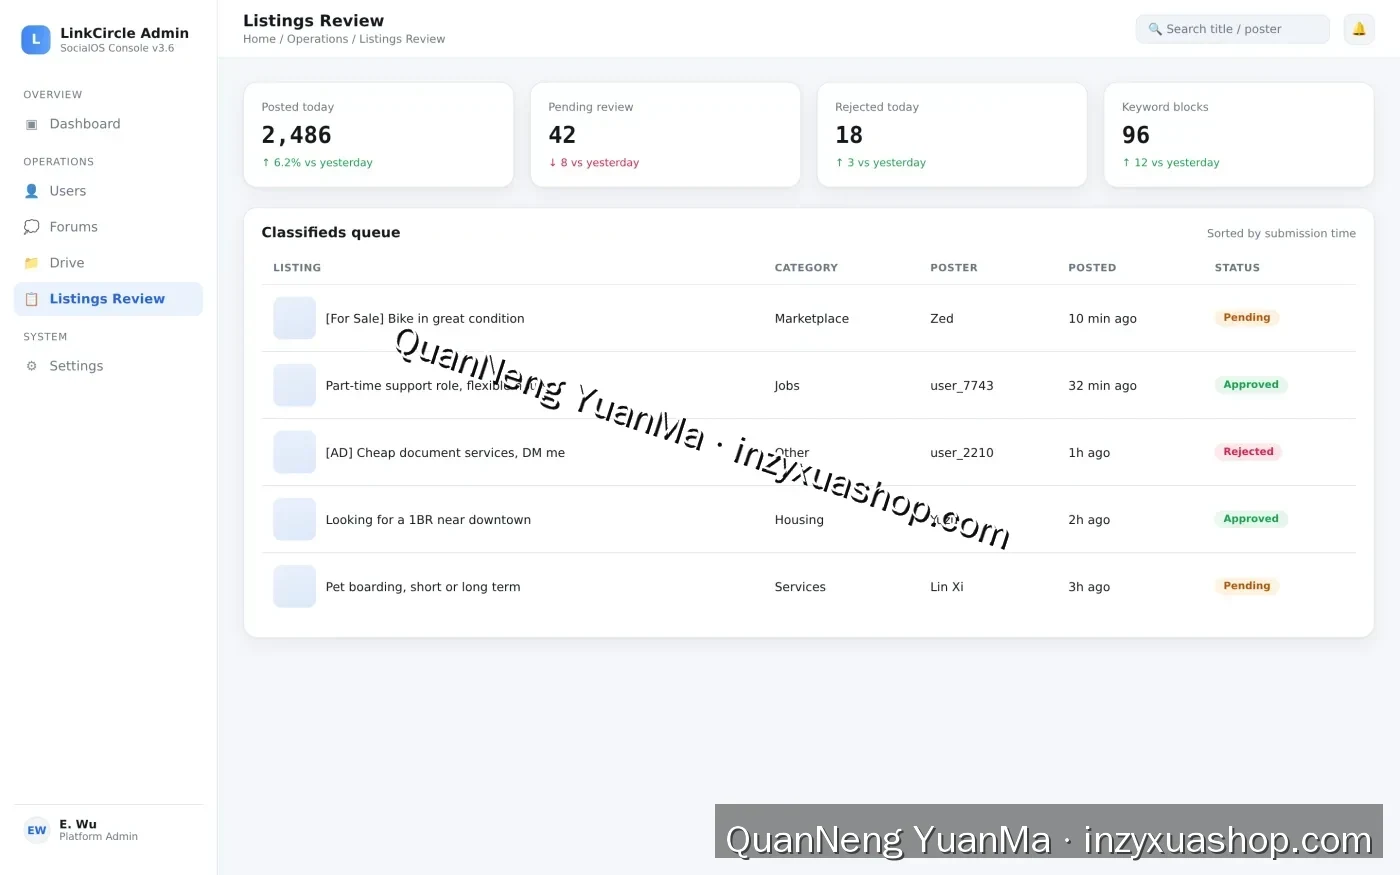Click the Housing category cell
The image size is (1400, 875).
tap(799, 519)
